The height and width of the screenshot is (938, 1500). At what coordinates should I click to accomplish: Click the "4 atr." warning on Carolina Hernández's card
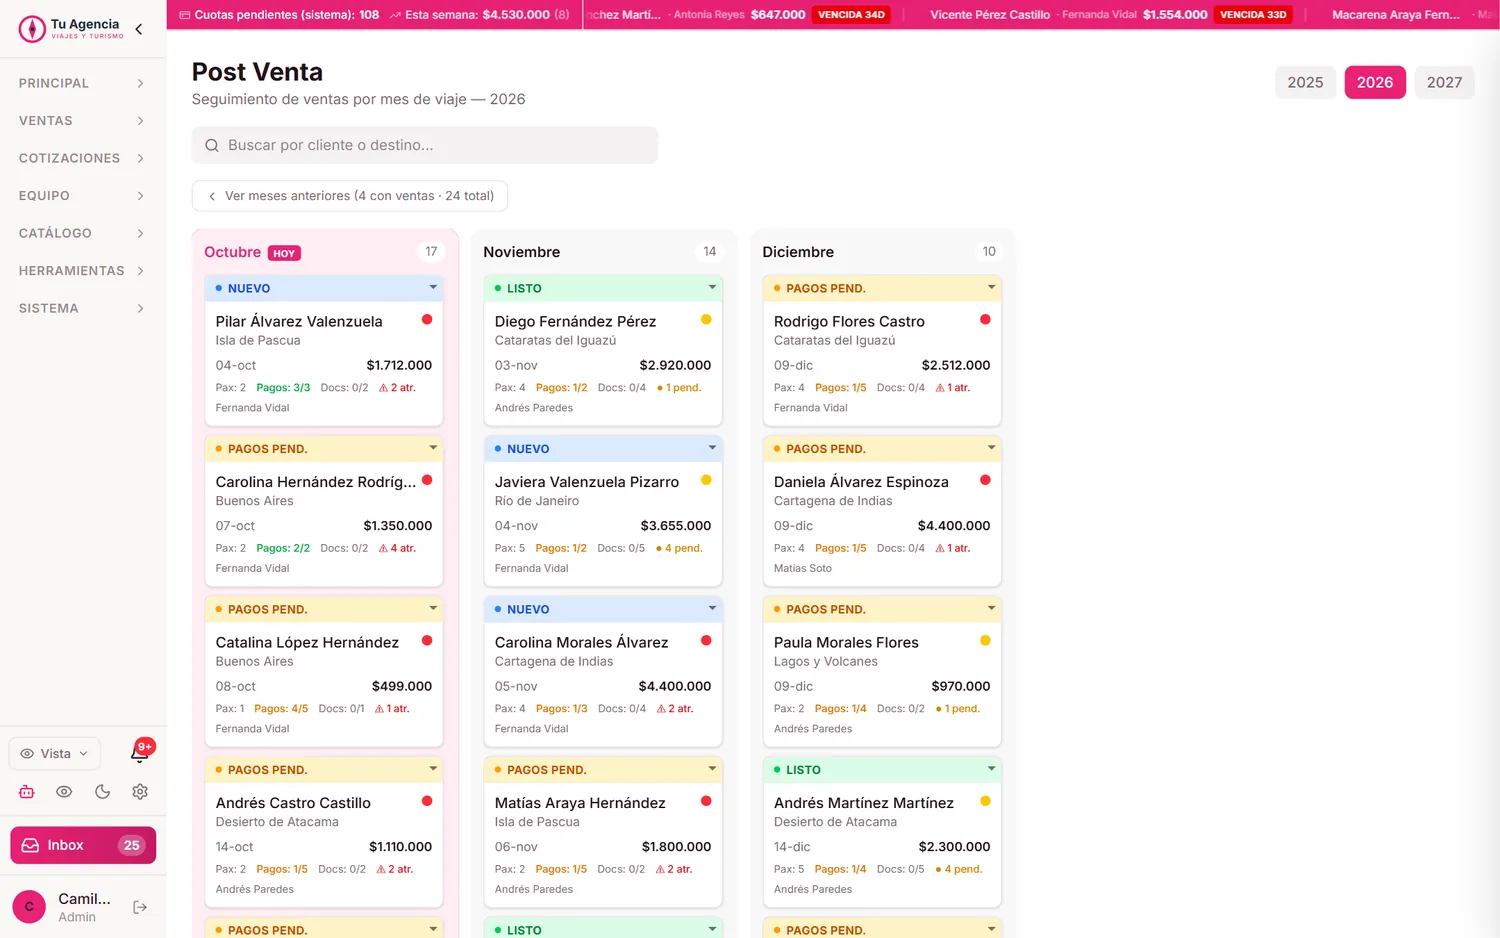pos(397,548)
